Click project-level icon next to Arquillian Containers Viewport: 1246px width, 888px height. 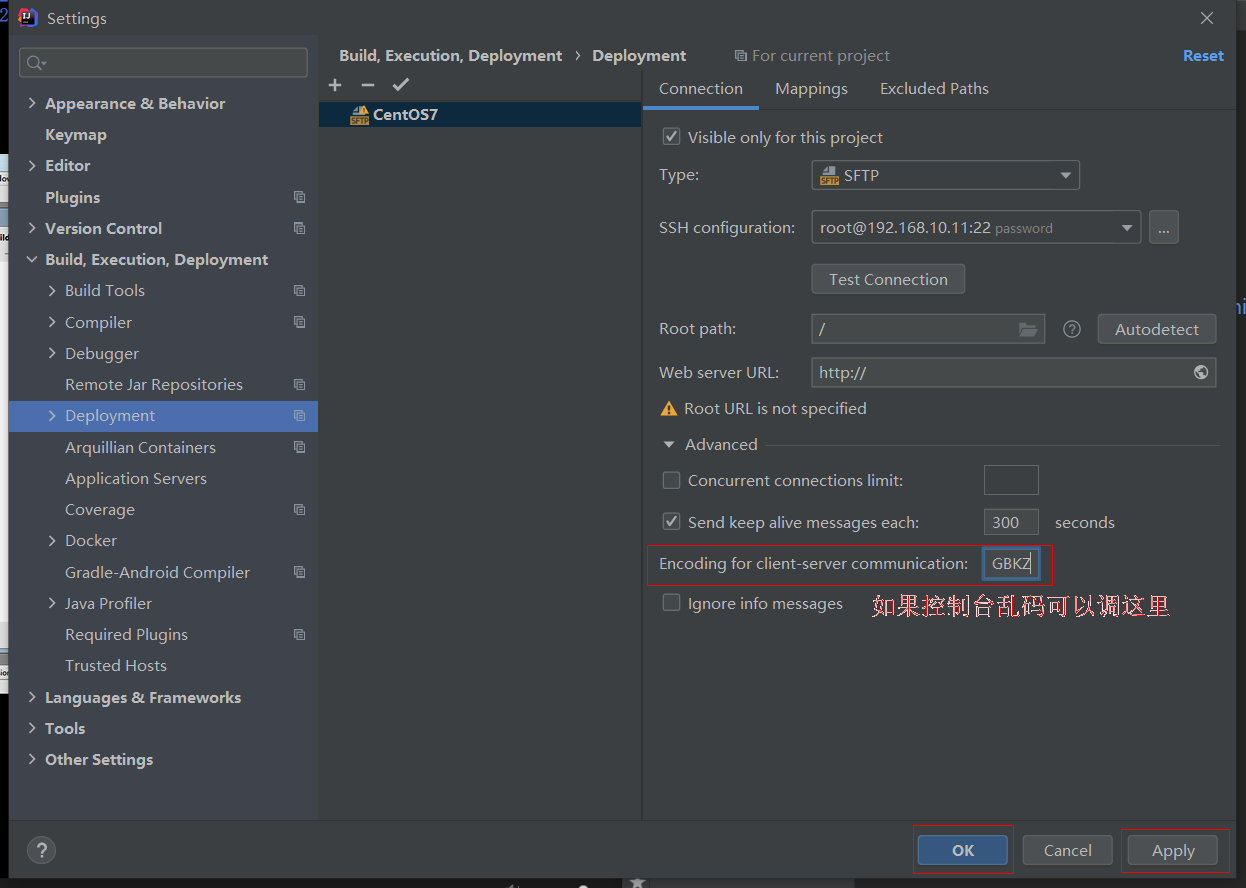[299, 447]
